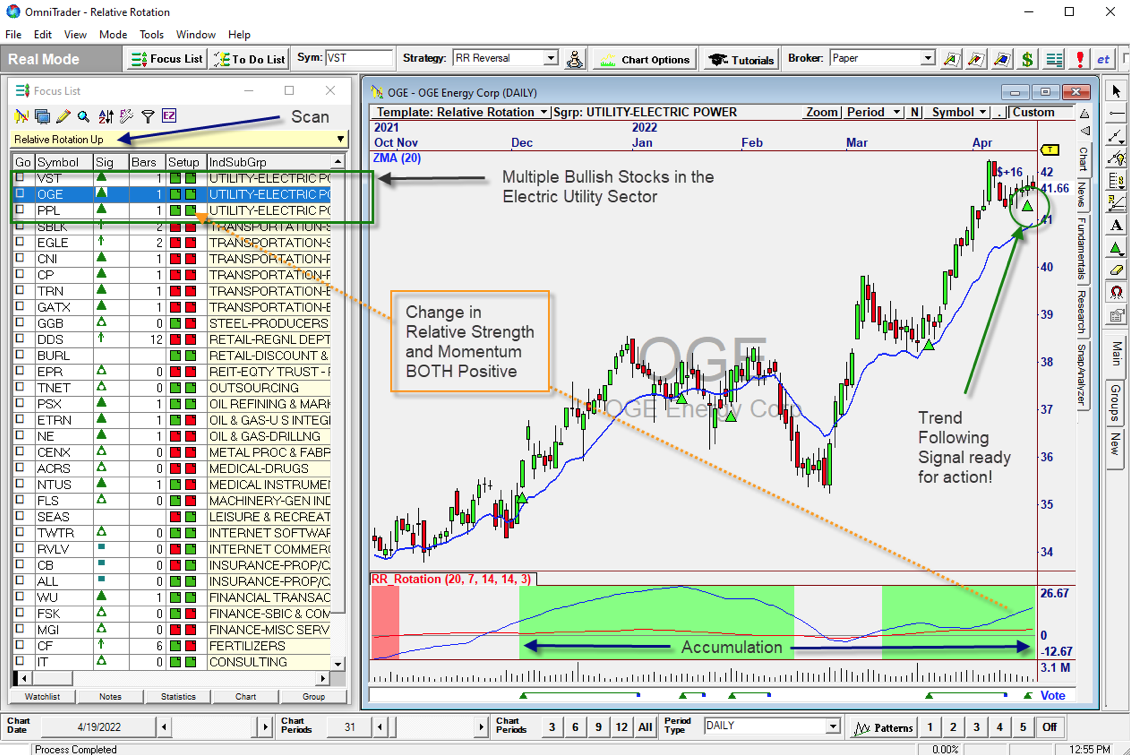Viewport: 1130px width, 755px height.
Task: Step the Chart Periods value forward
Action: 481,727
